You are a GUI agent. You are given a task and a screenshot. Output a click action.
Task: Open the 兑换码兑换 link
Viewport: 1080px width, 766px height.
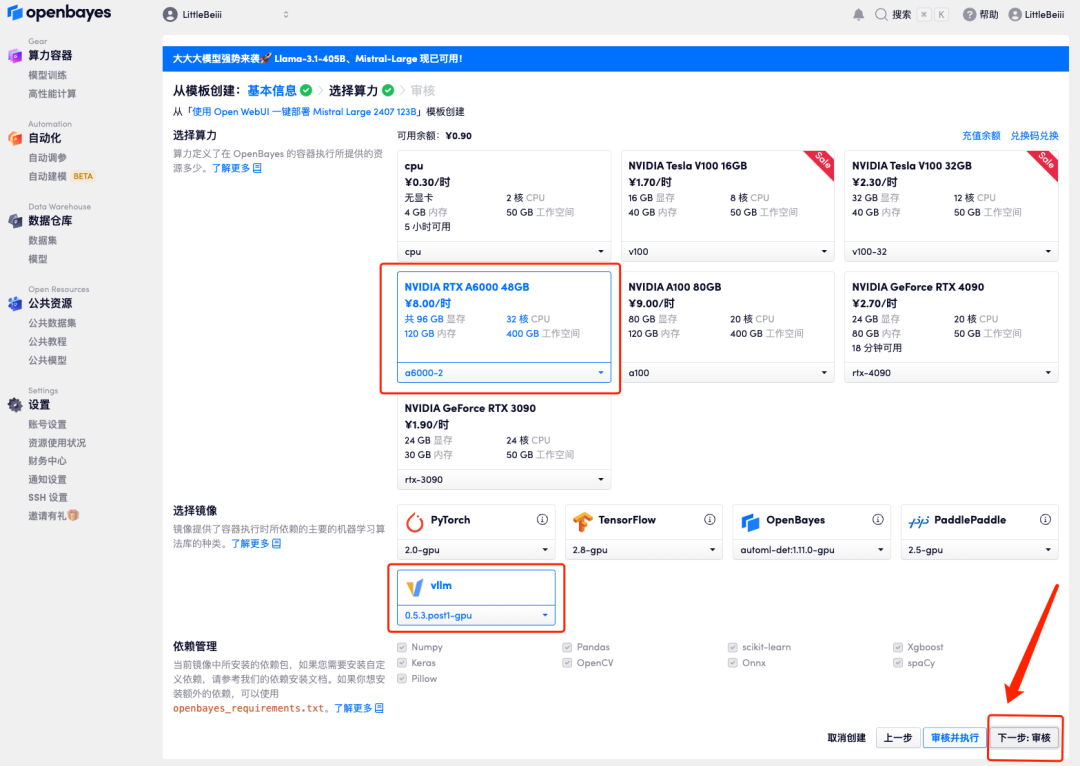tap(1034, 136)
